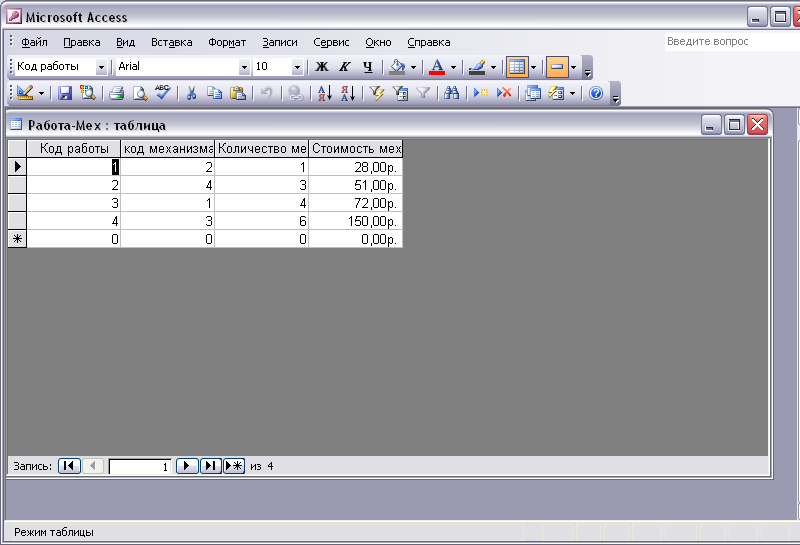Go to first record navigation button
800x545 pixels.
pyautogui.click(x=69, y=466)
